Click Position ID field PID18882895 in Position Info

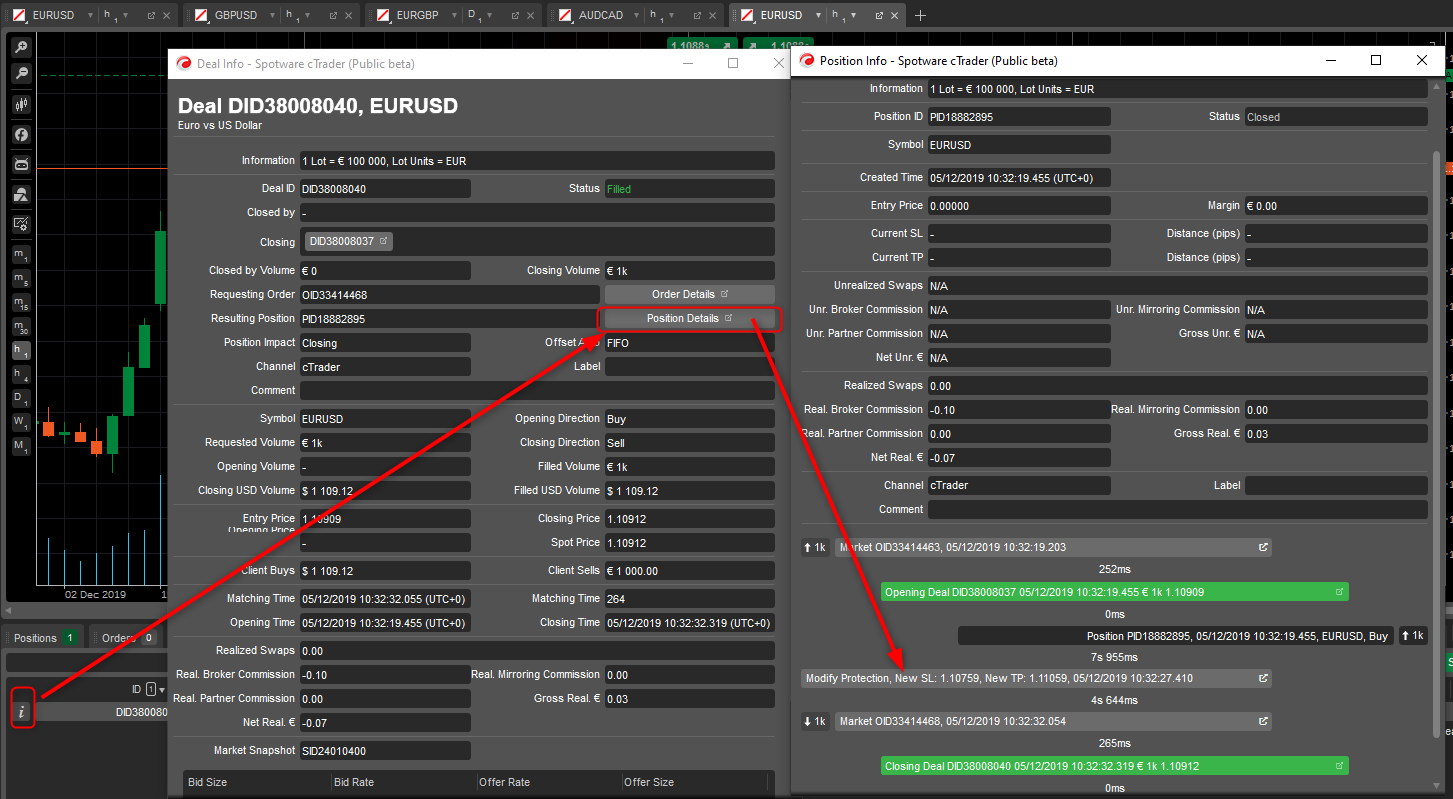coord(1019,117)
